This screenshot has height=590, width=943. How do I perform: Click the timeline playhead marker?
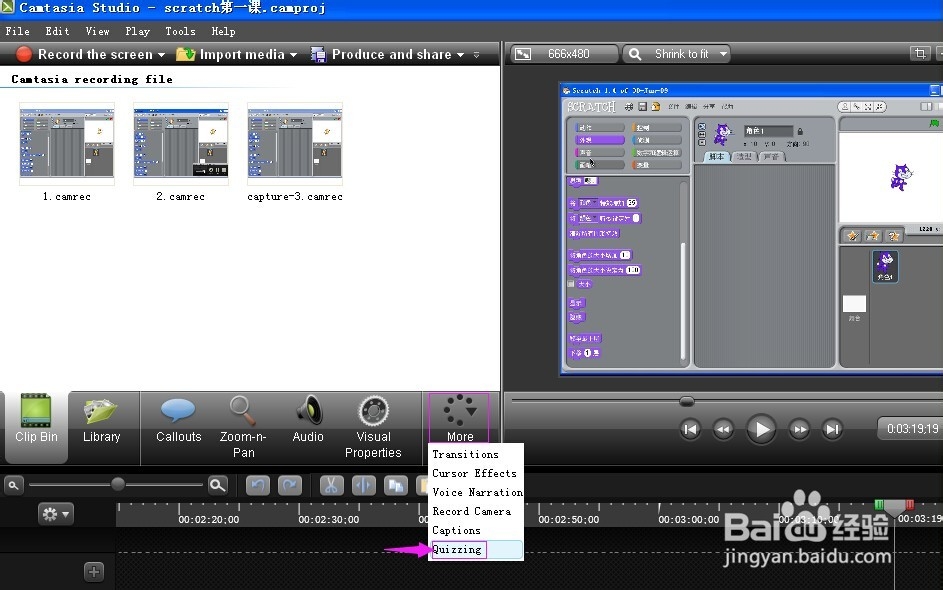894,509
